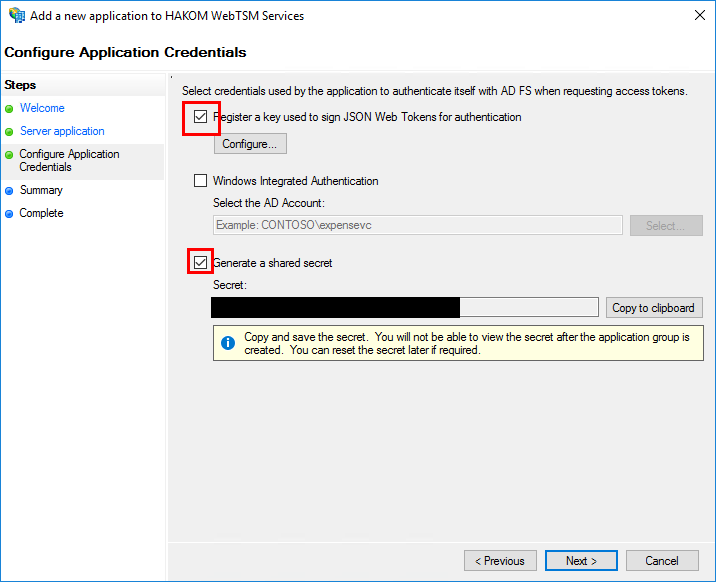The height and width of the screenshot is (582, 716).
Task: Copy the secret to clipboard
Action: click(x=653, y=308)
